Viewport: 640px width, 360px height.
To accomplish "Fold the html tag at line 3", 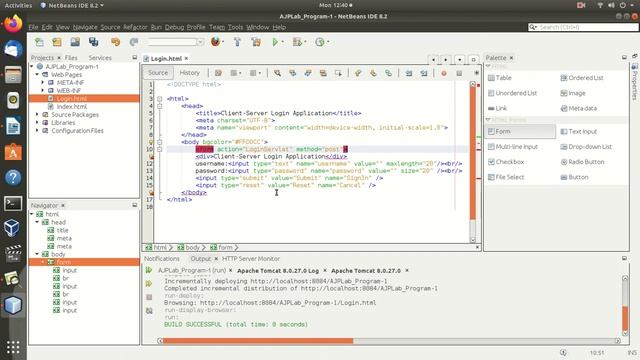I will pos(160,99).
